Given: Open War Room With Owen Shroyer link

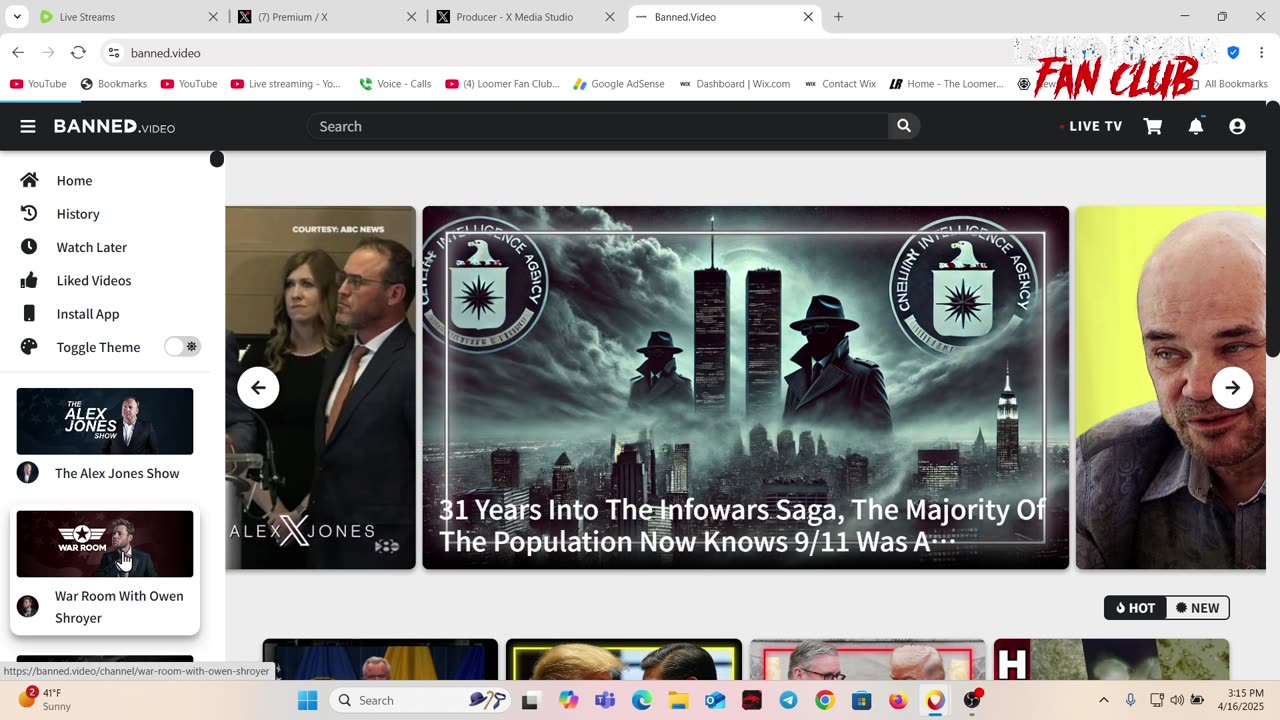Looking at the screenshot, I should pos(119,607).
